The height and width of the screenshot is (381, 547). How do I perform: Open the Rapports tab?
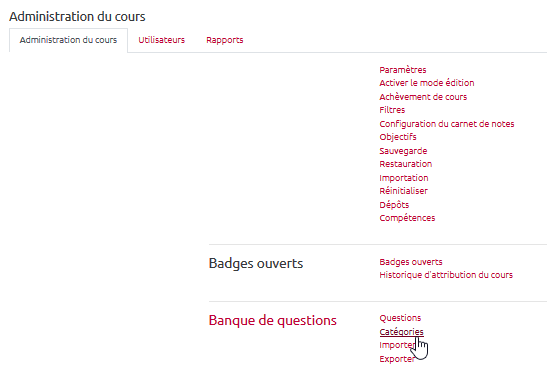225,40
